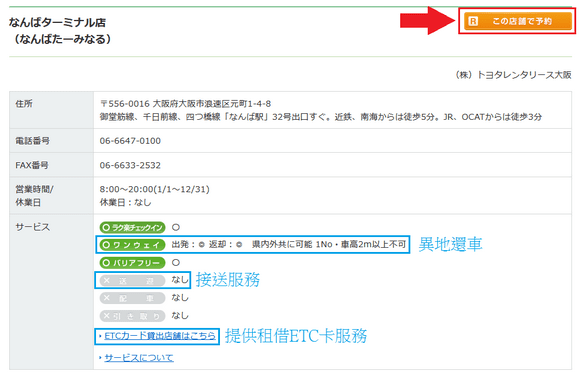Click the greyed 配車 service badge
The image size is (580, 376).
(x=132, y=298)
